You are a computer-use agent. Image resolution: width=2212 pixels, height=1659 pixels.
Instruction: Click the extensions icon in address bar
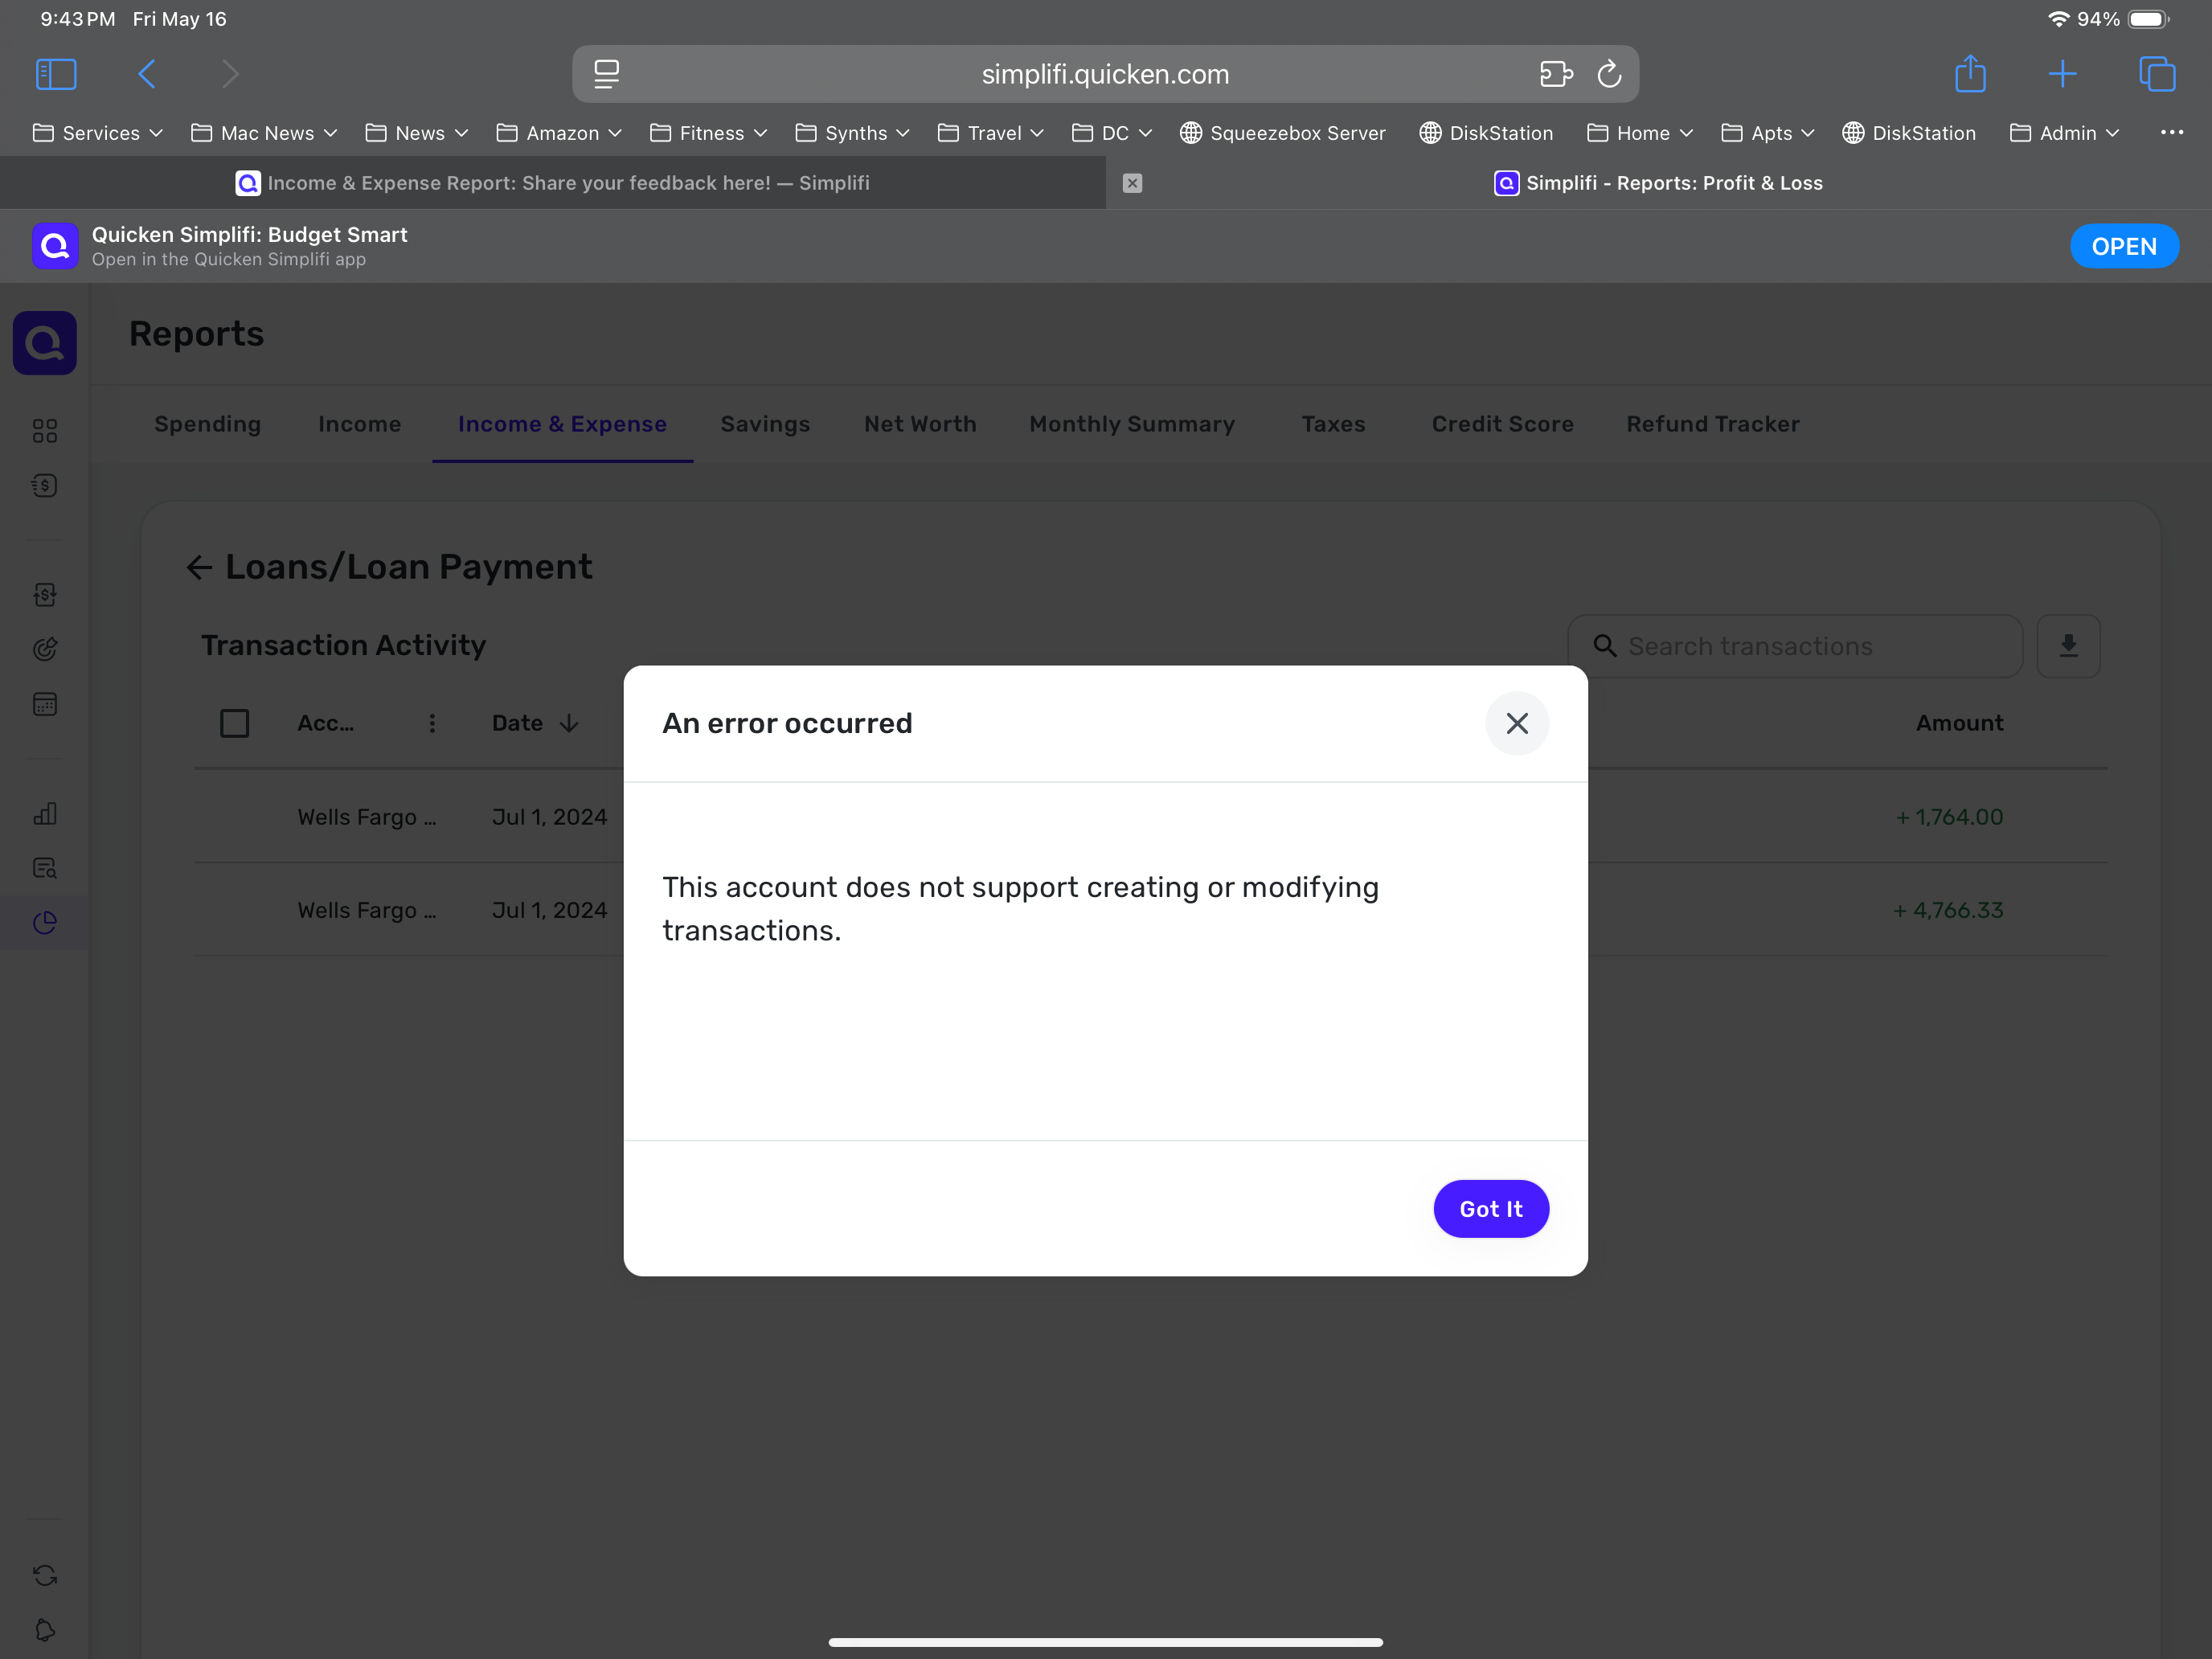point(1556,74)
